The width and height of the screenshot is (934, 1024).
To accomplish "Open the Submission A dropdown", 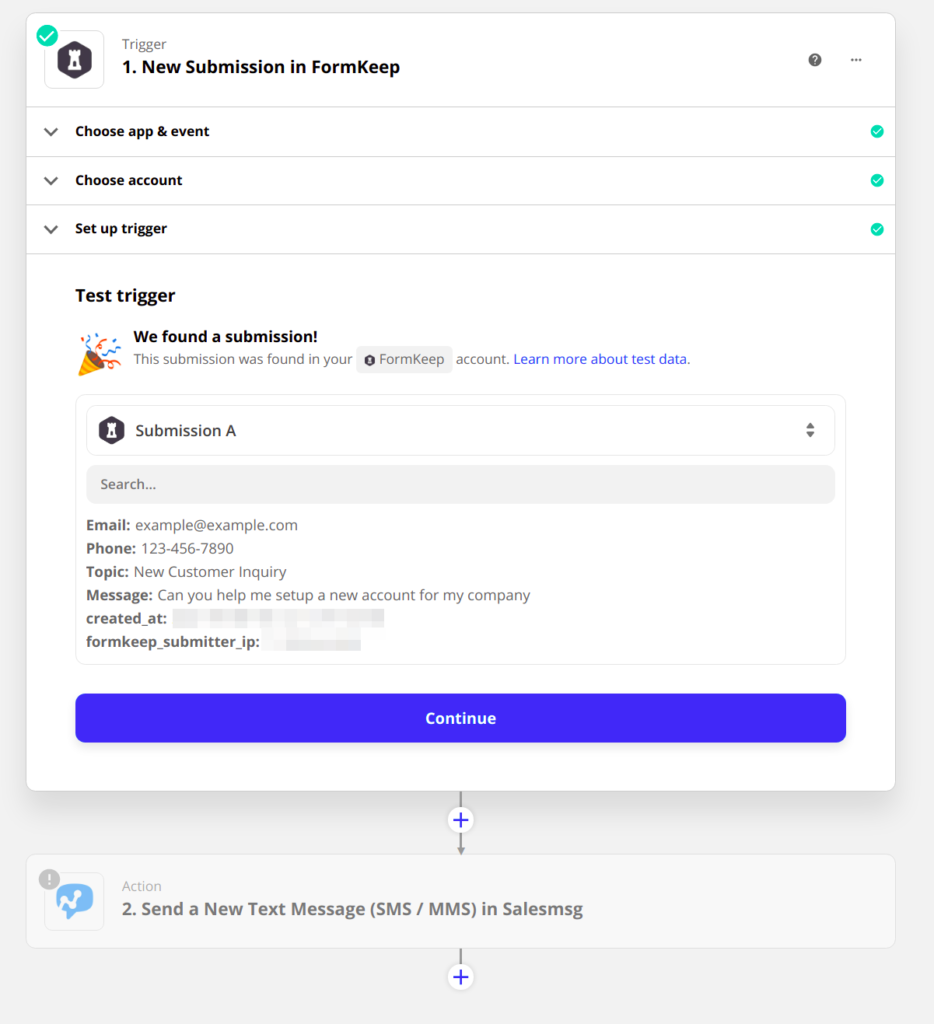I will pyautogui.click(x=460, y=431).
